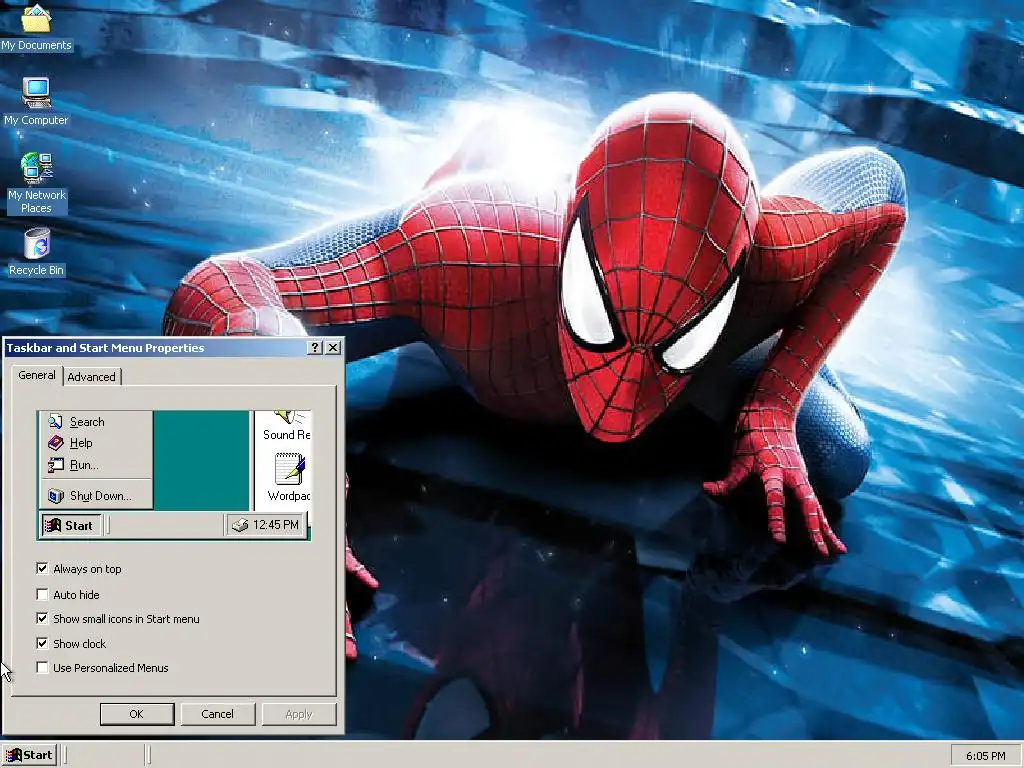The image size is (1024, 768).
Task: Switch to the Advanced tab
Action: (x=91, y=377)
